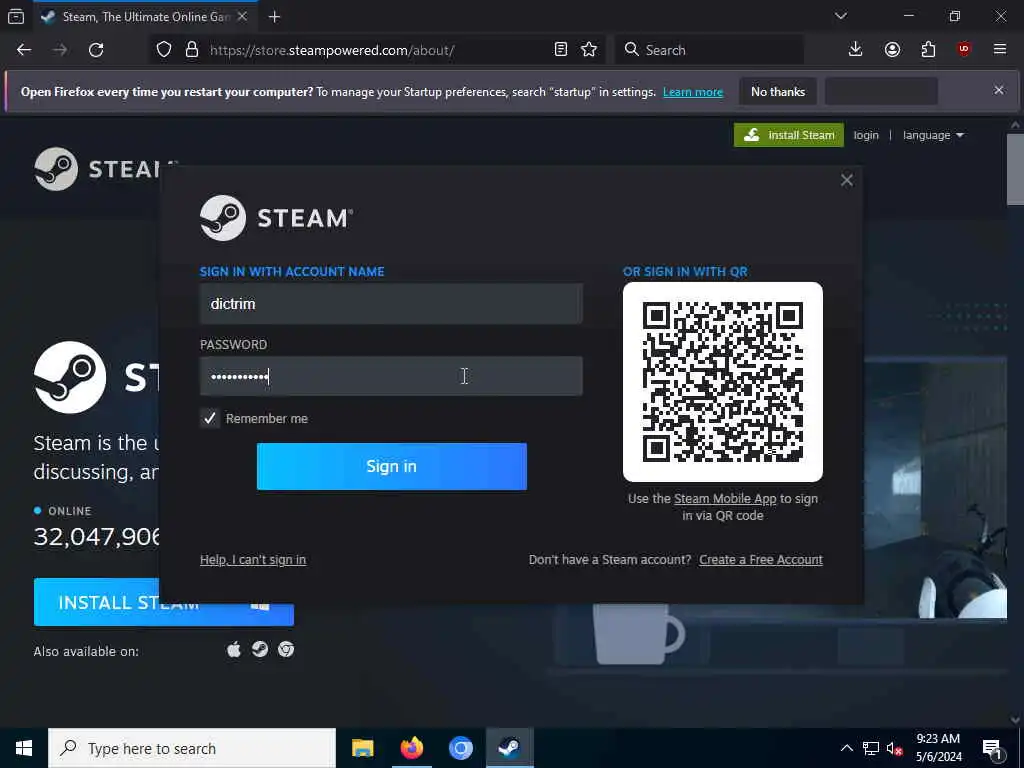Image resolution: width=1024 pixels, height=768 pixels.
Task: Click No thanks in the notification bar
Action: coord(778,91)
